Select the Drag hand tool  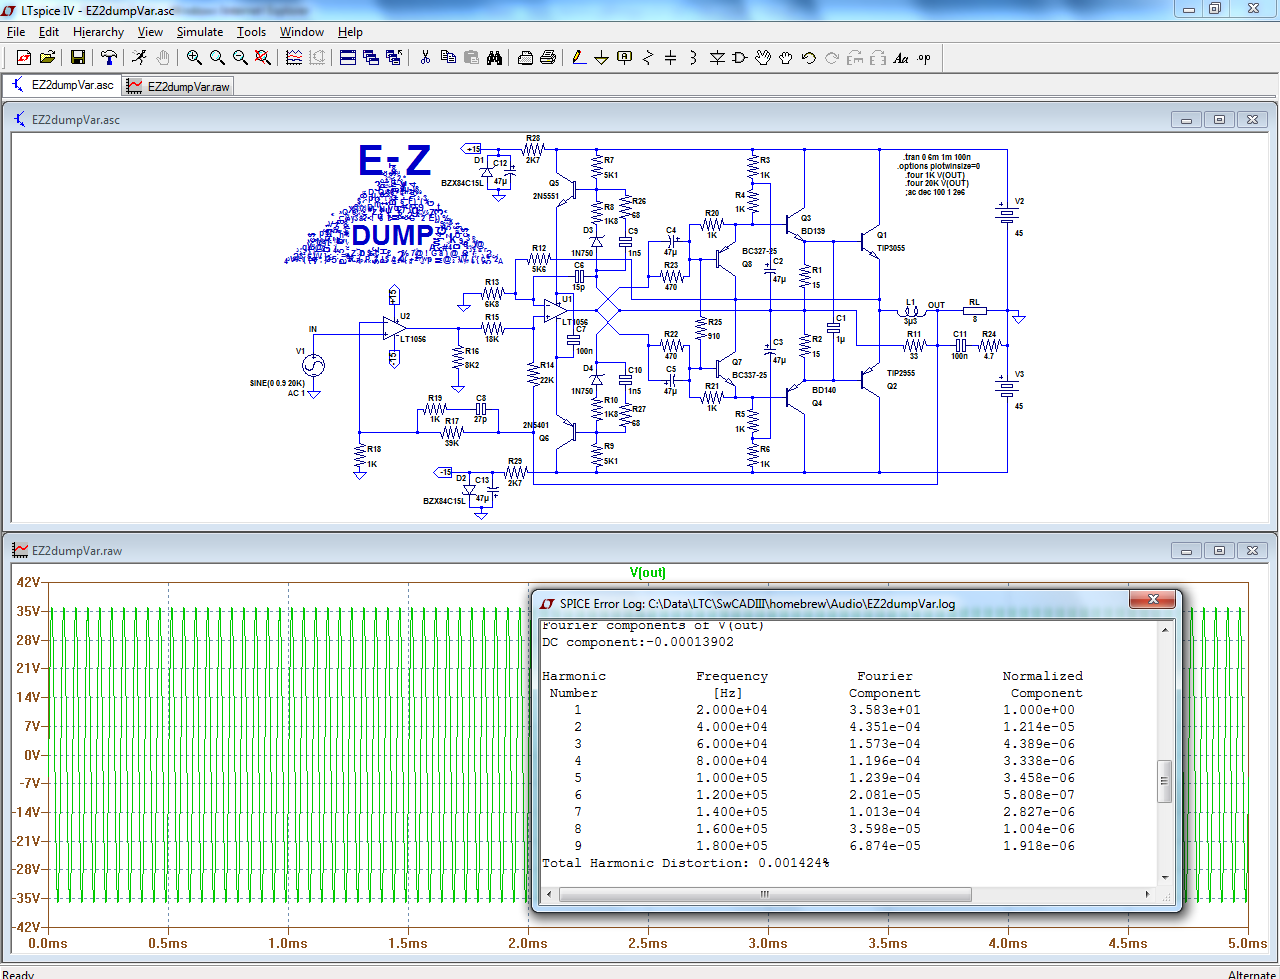pos(786,58)
